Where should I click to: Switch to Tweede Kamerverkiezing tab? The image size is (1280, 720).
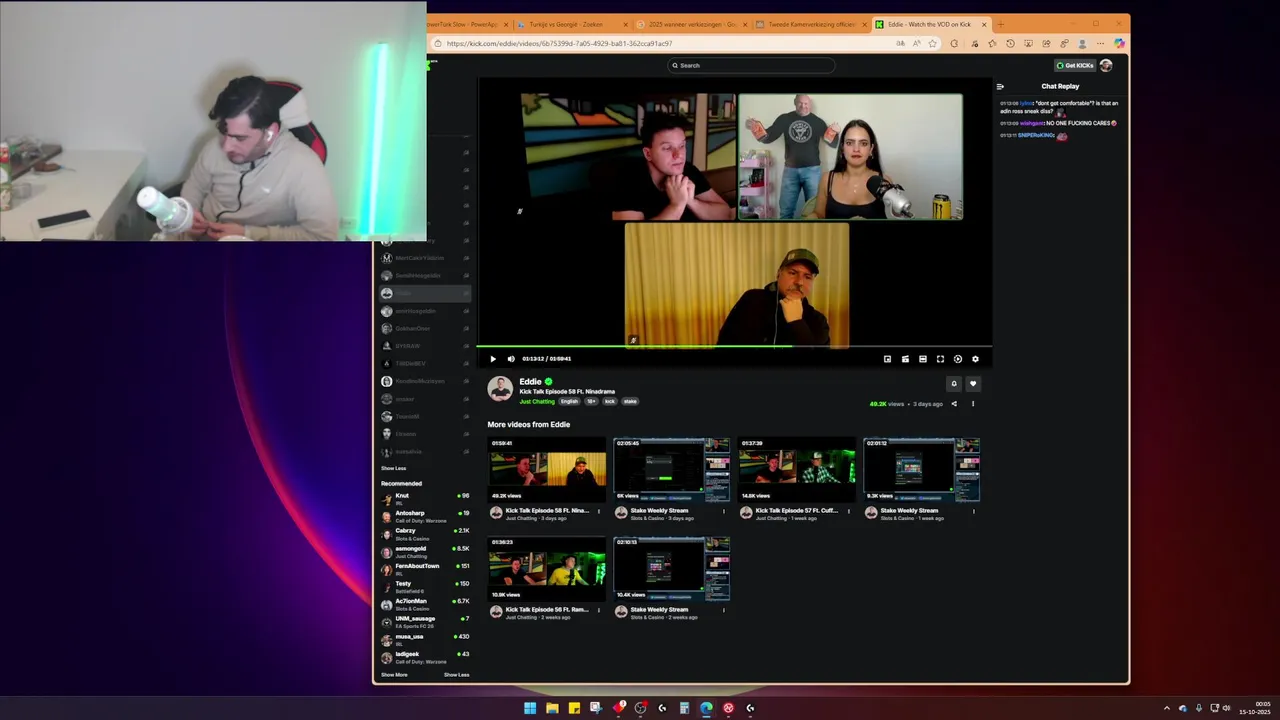[812, 24]
